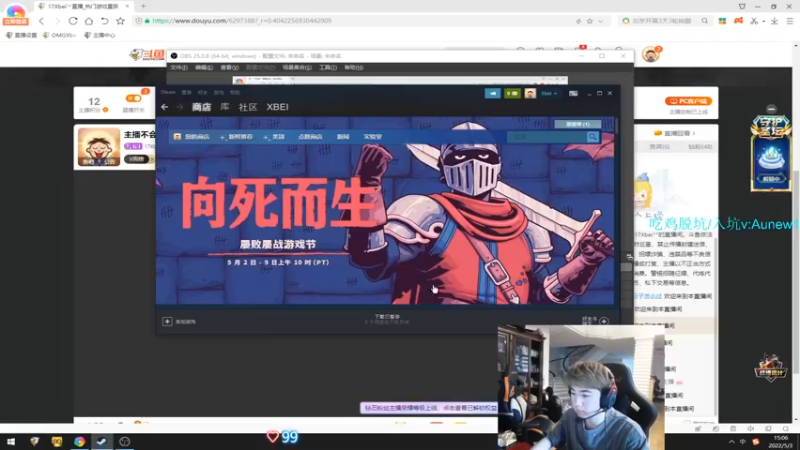Image resolution: width=800 pixels, height=450 pixels.
Task: Click Steam's forward arrow
Action: coord(180,107)
